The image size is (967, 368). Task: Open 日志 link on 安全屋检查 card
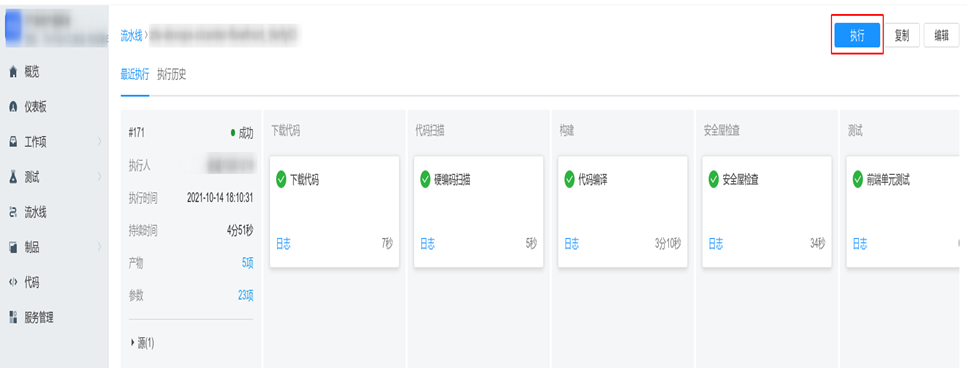(715, 244)
